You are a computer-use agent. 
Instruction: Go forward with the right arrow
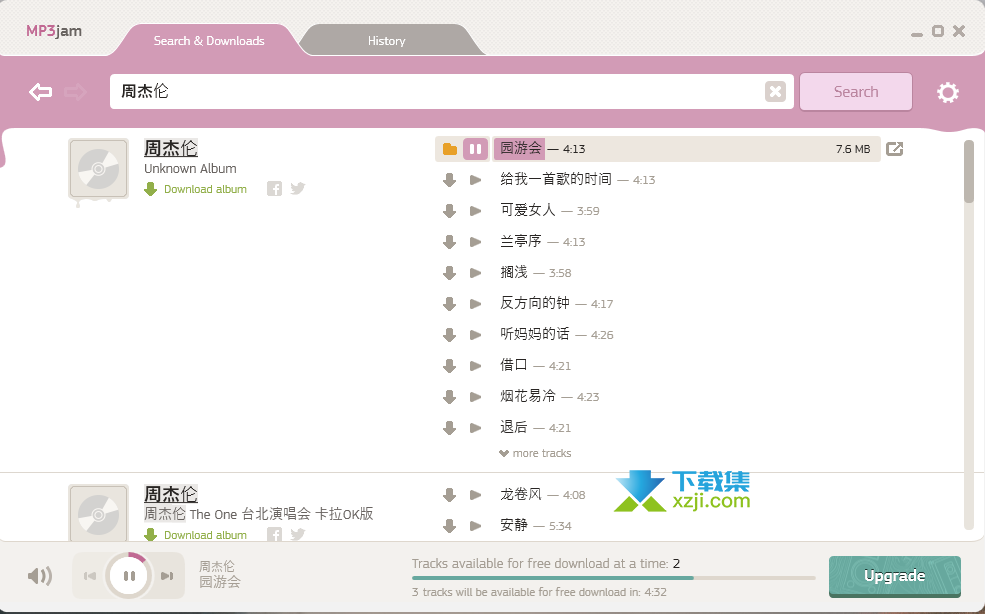[x=75, y=92]
